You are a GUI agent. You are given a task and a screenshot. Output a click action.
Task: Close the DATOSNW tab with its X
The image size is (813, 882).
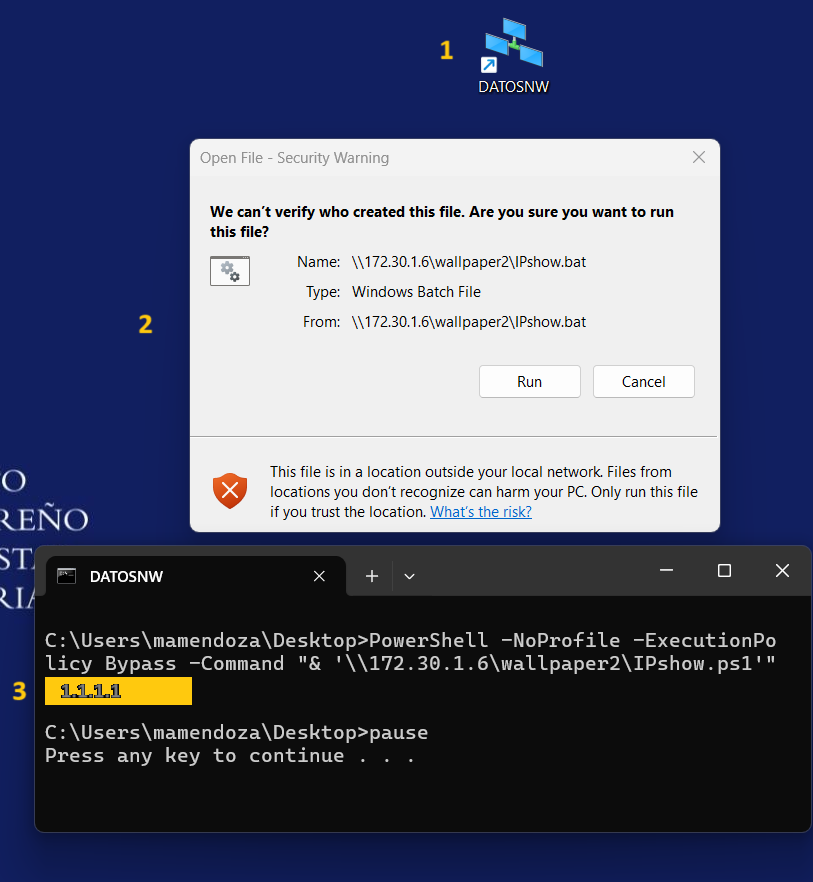[319, 576]
